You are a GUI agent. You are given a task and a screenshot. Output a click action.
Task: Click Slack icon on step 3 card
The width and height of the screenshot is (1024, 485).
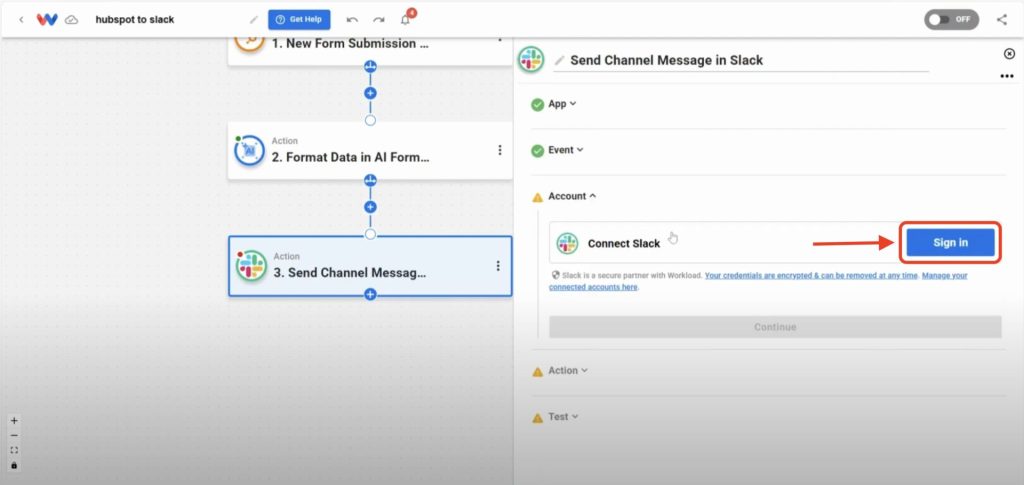[x=251, y=266]
